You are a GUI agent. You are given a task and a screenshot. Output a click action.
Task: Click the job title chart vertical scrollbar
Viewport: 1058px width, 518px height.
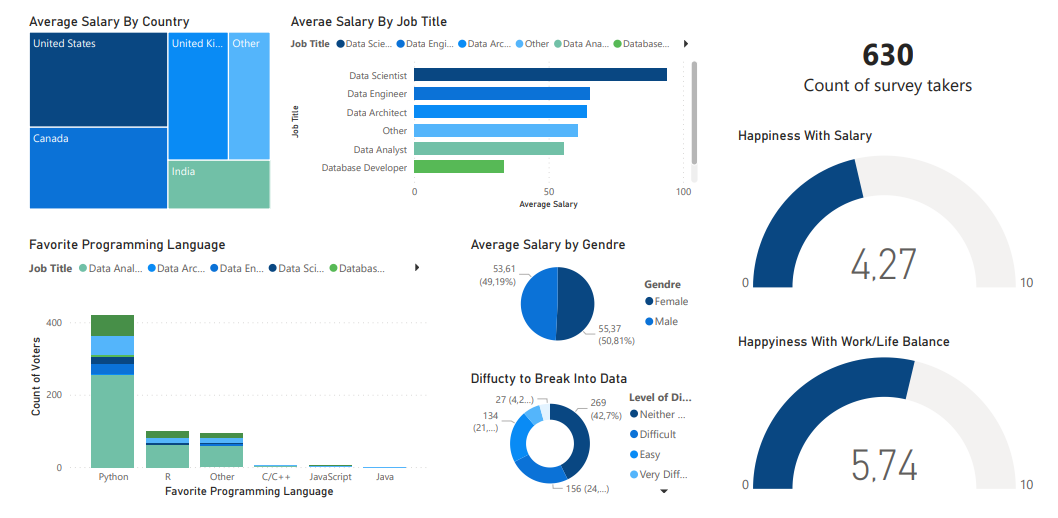point(694,112)
